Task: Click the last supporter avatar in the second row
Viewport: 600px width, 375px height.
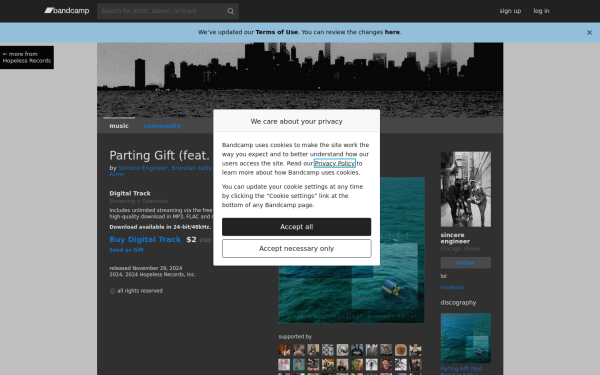Action: [x=415, y=365]
